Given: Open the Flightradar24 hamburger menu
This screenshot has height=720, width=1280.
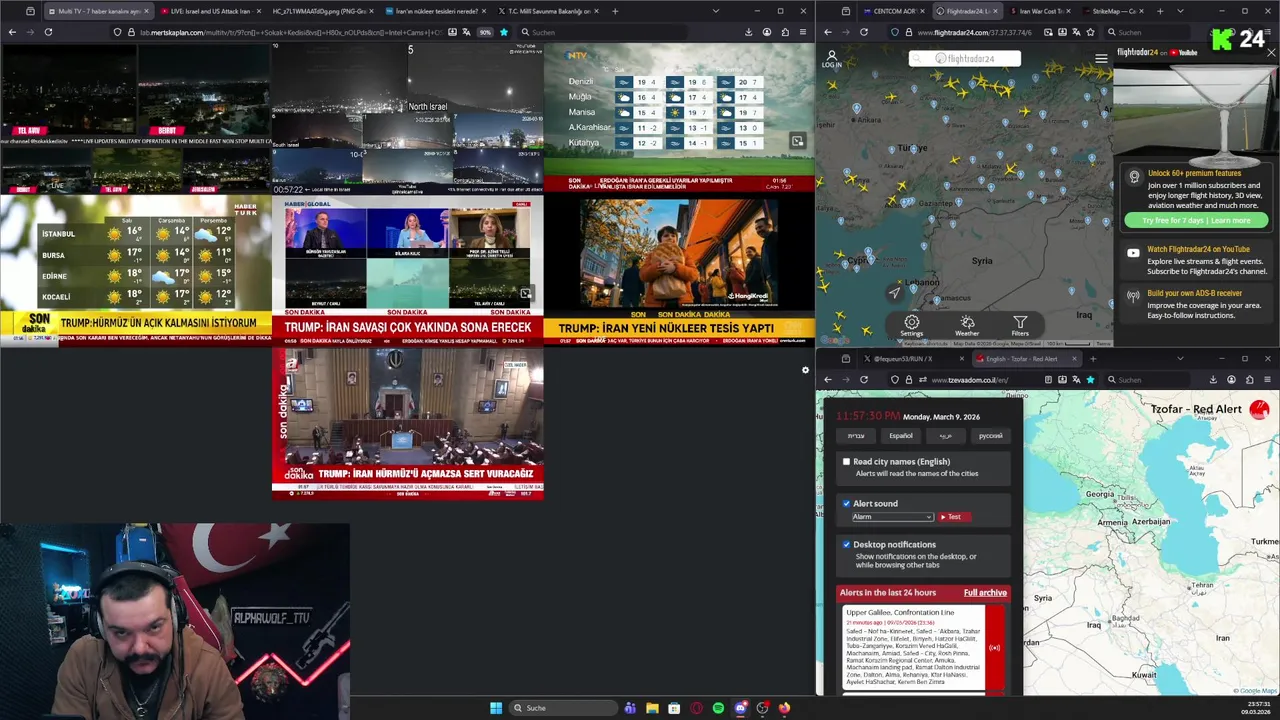Looking at the screenshot, I should pos(1101,59).
